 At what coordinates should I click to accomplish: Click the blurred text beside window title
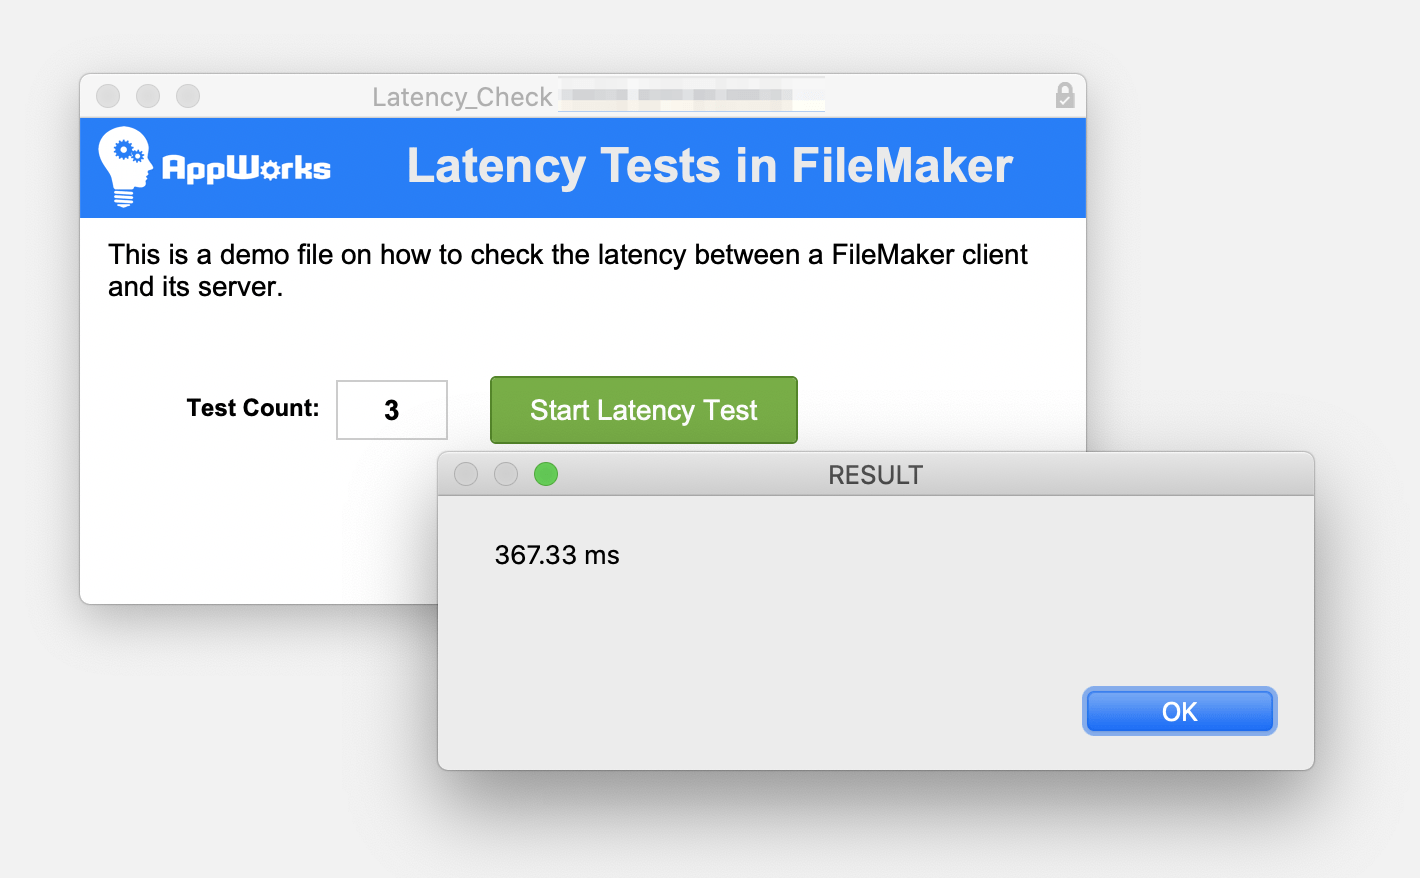tap(690, 96)
